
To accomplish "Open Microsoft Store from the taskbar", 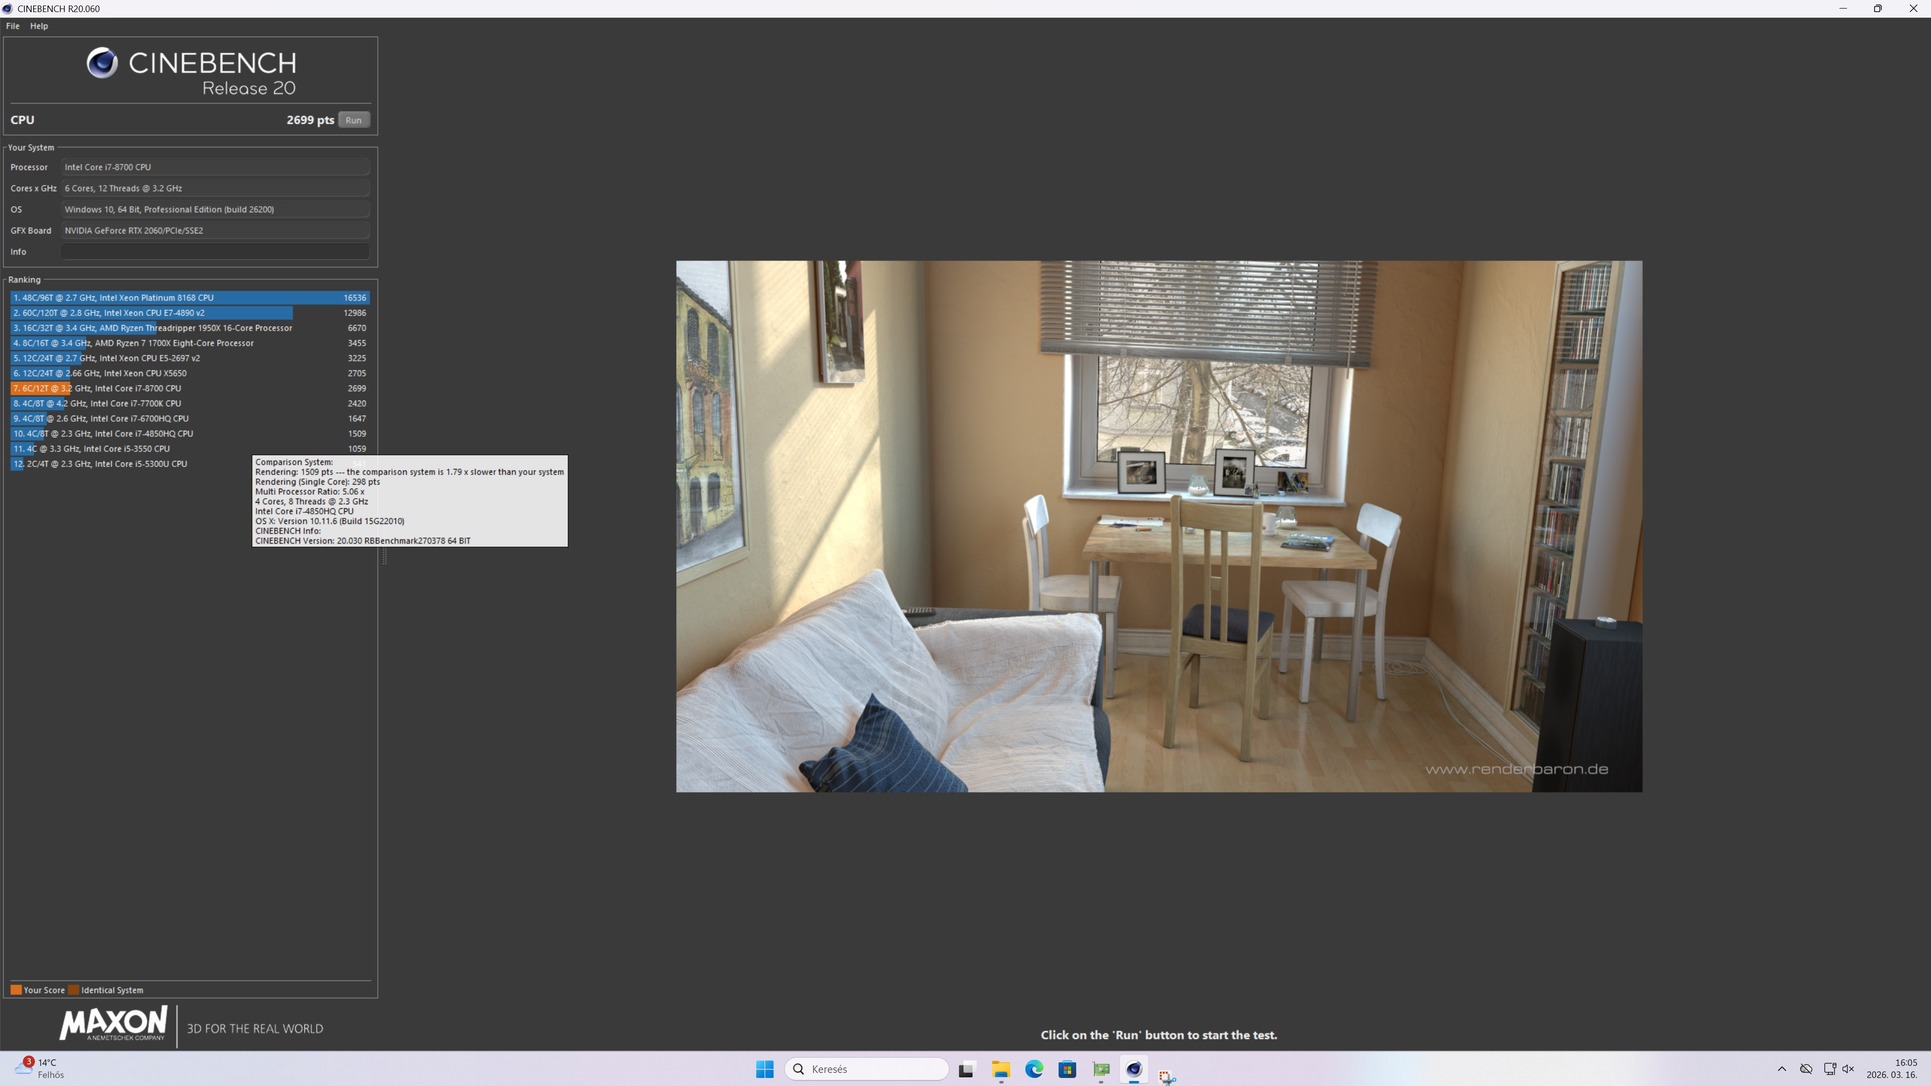I will tap(1067, 1069).
